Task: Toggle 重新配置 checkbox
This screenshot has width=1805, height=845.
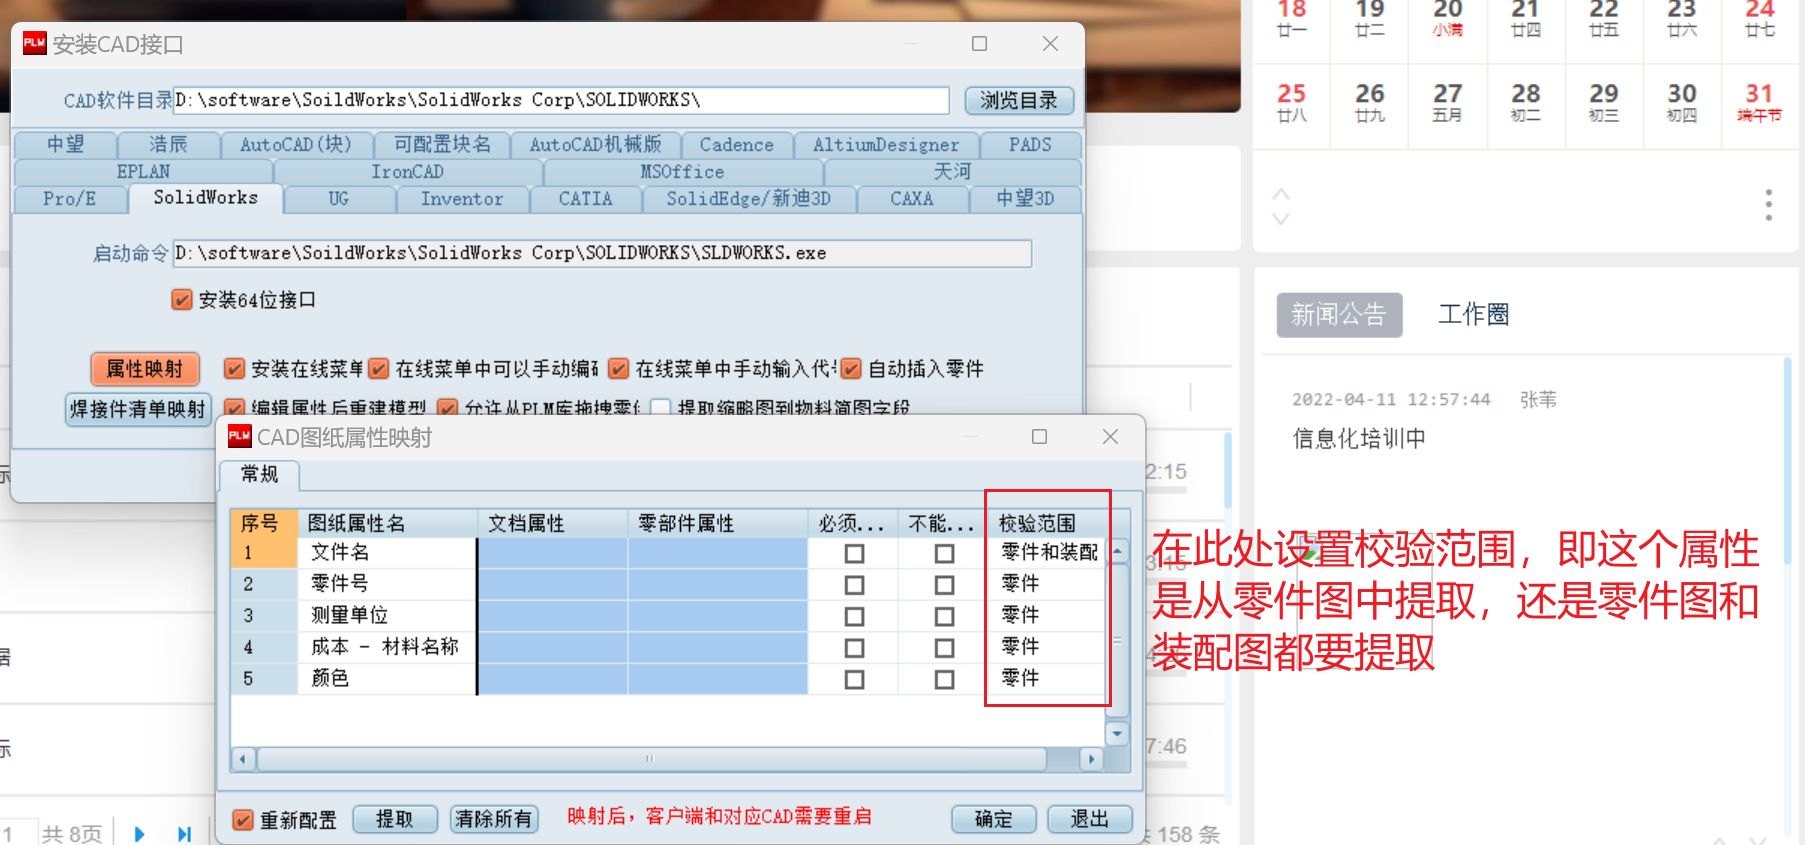Action: [x=242, y=820]
